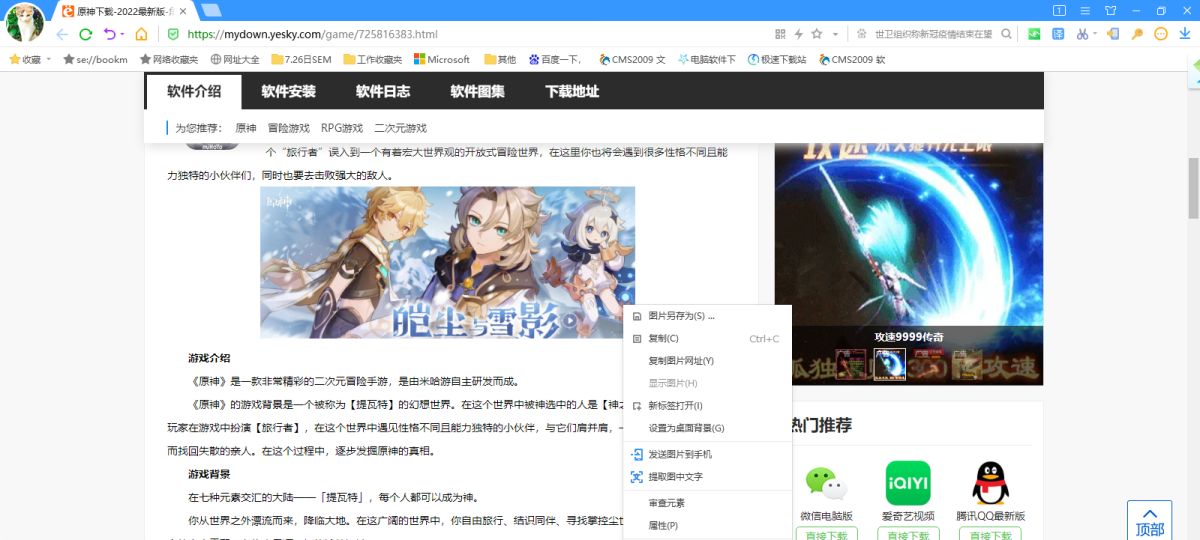This screenshot has height=540, width=1200.
Task: Choose 复制图片网址 in context menu
Action: [681, 360]
